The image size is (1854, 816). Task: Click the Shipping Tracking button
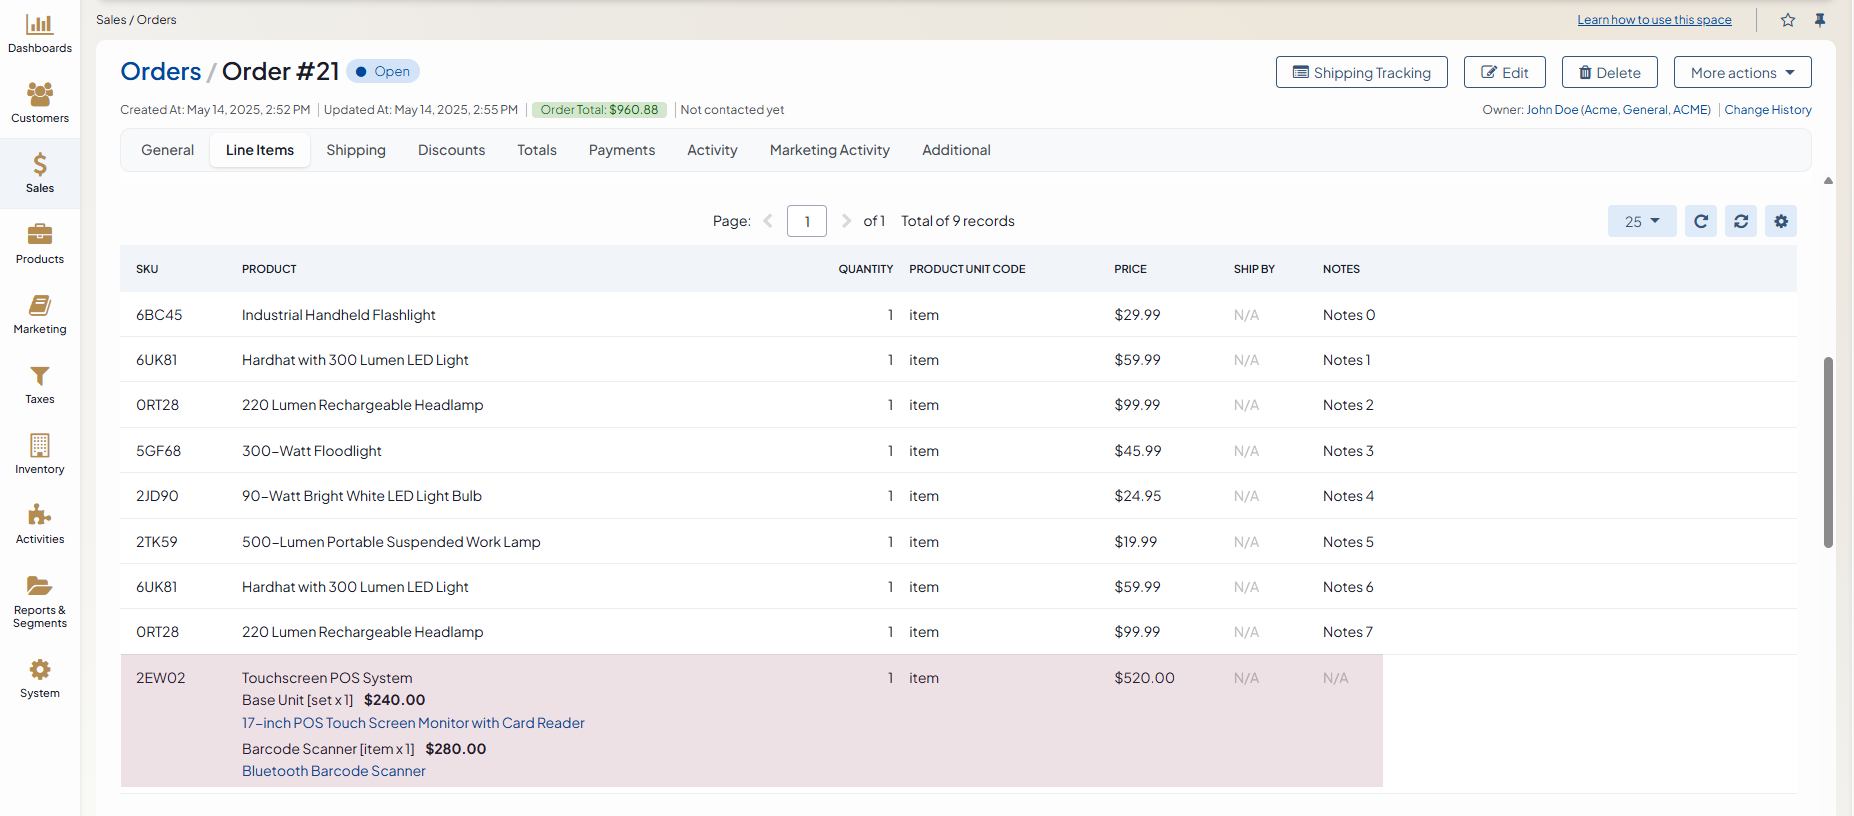coord(1361,72)
